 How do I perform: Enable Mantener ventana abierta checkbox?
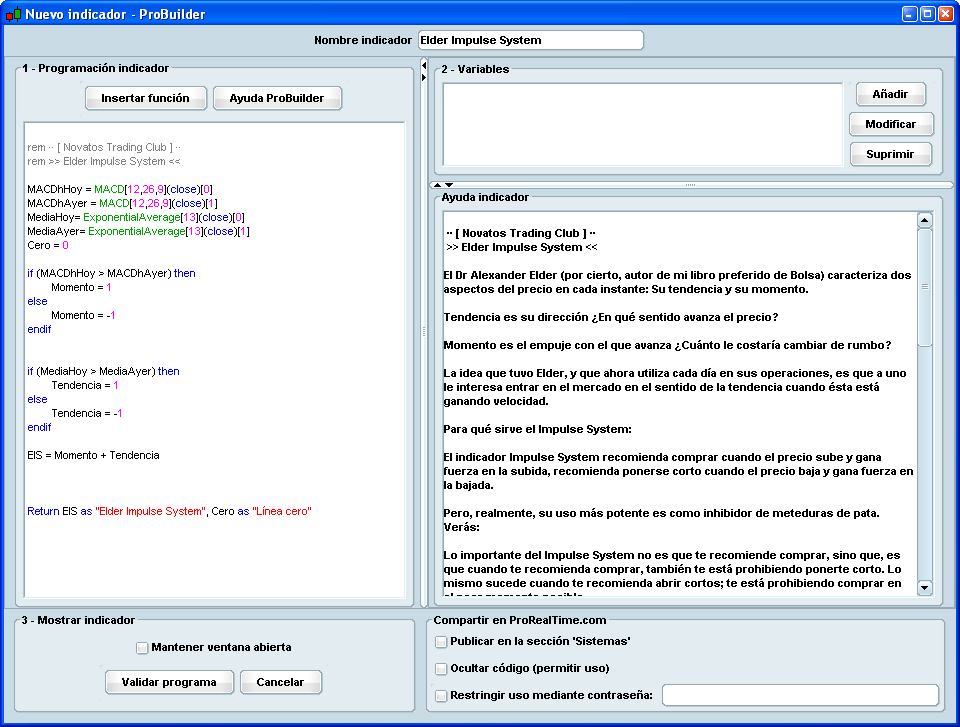coord(142,647)
